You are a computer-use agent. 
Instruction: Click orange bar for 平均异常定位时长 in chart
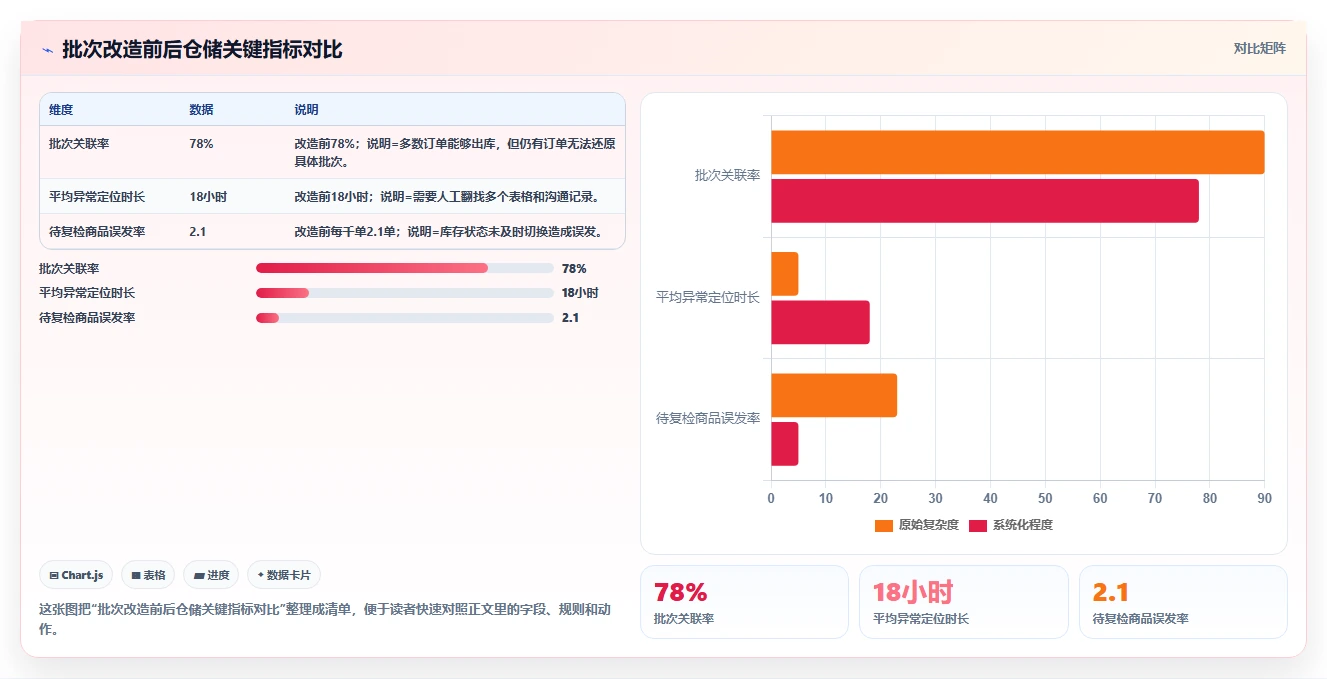pos(785,274)
